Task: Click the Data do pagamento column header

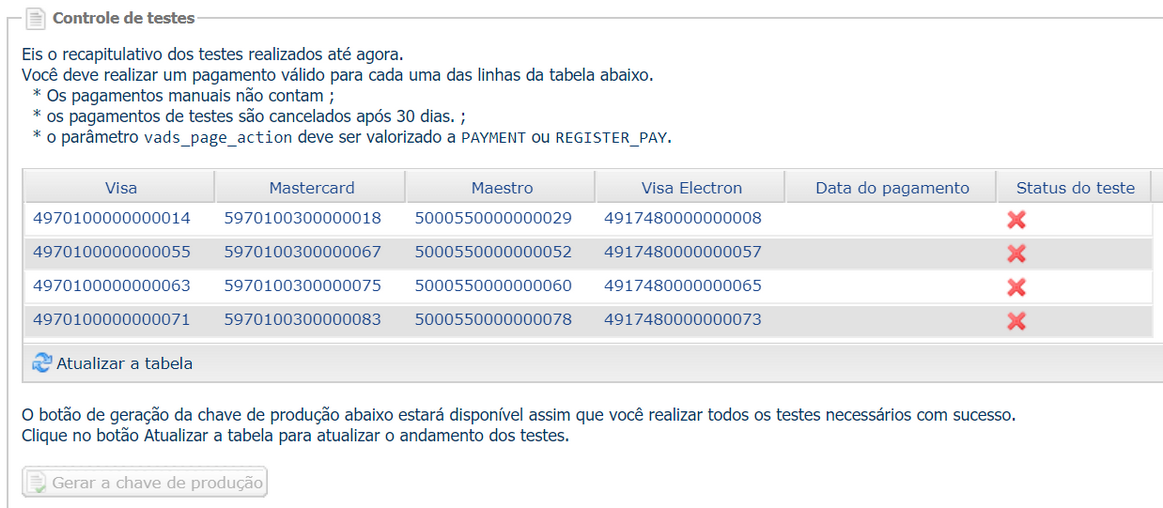Action: point(892,188)
